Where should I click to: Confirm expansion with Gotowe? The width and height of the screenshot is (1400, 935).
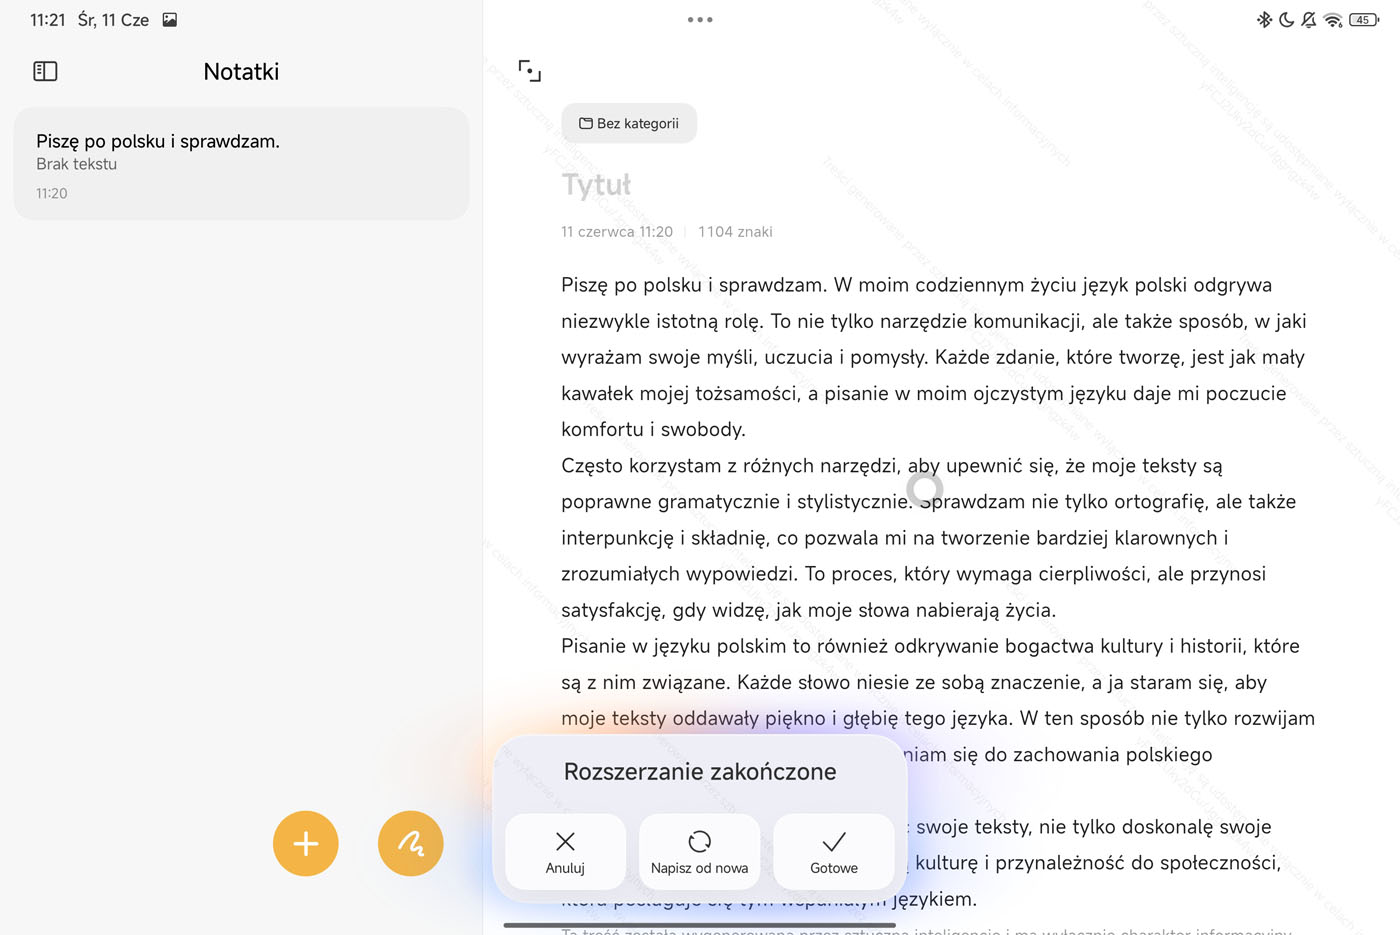coord(834,852)
